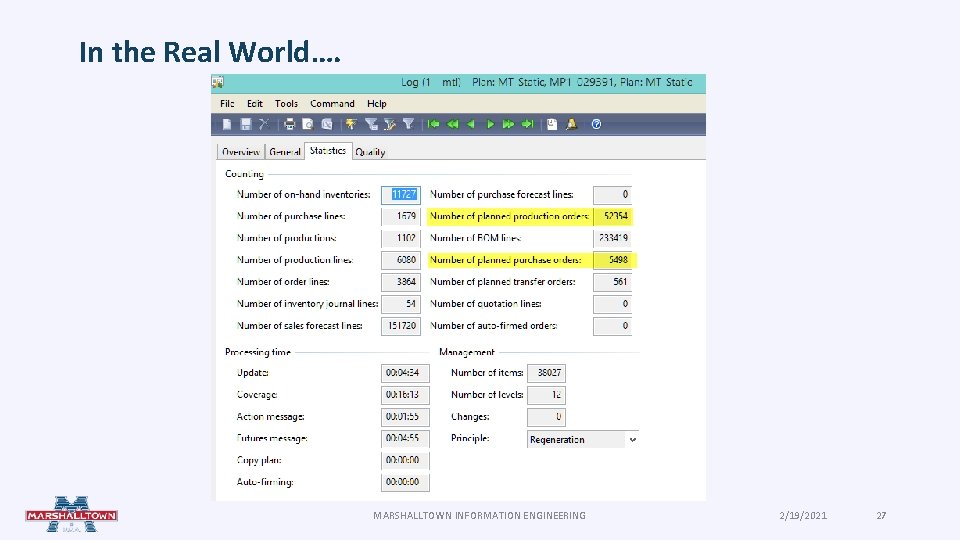Click 'Number of planned production orders' label

[x=509, y=216]
